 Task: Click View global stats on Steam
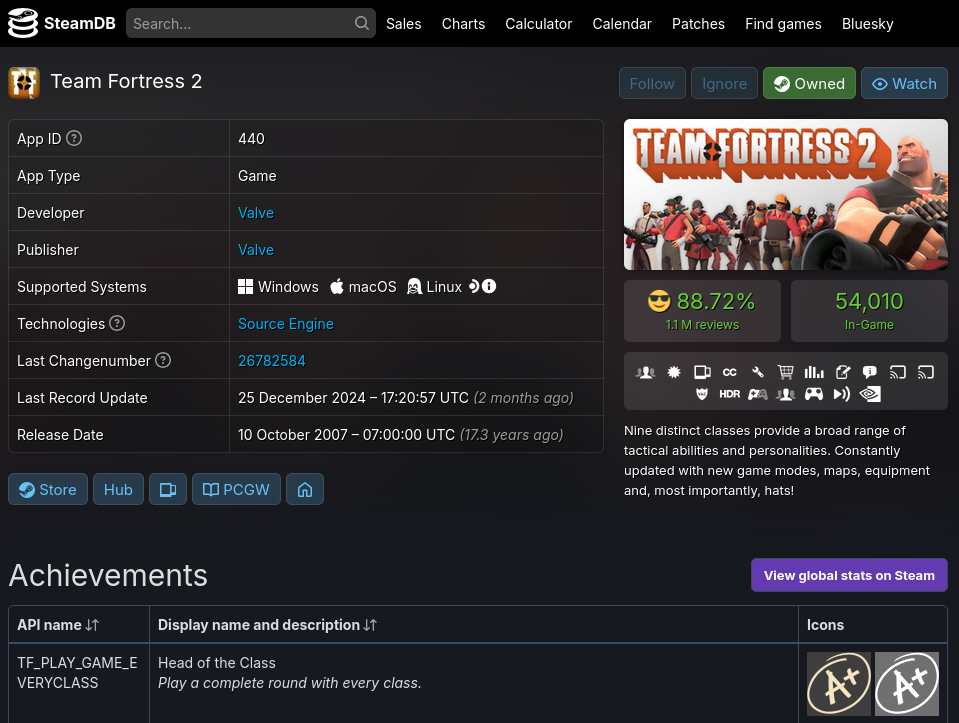point(849,575)
